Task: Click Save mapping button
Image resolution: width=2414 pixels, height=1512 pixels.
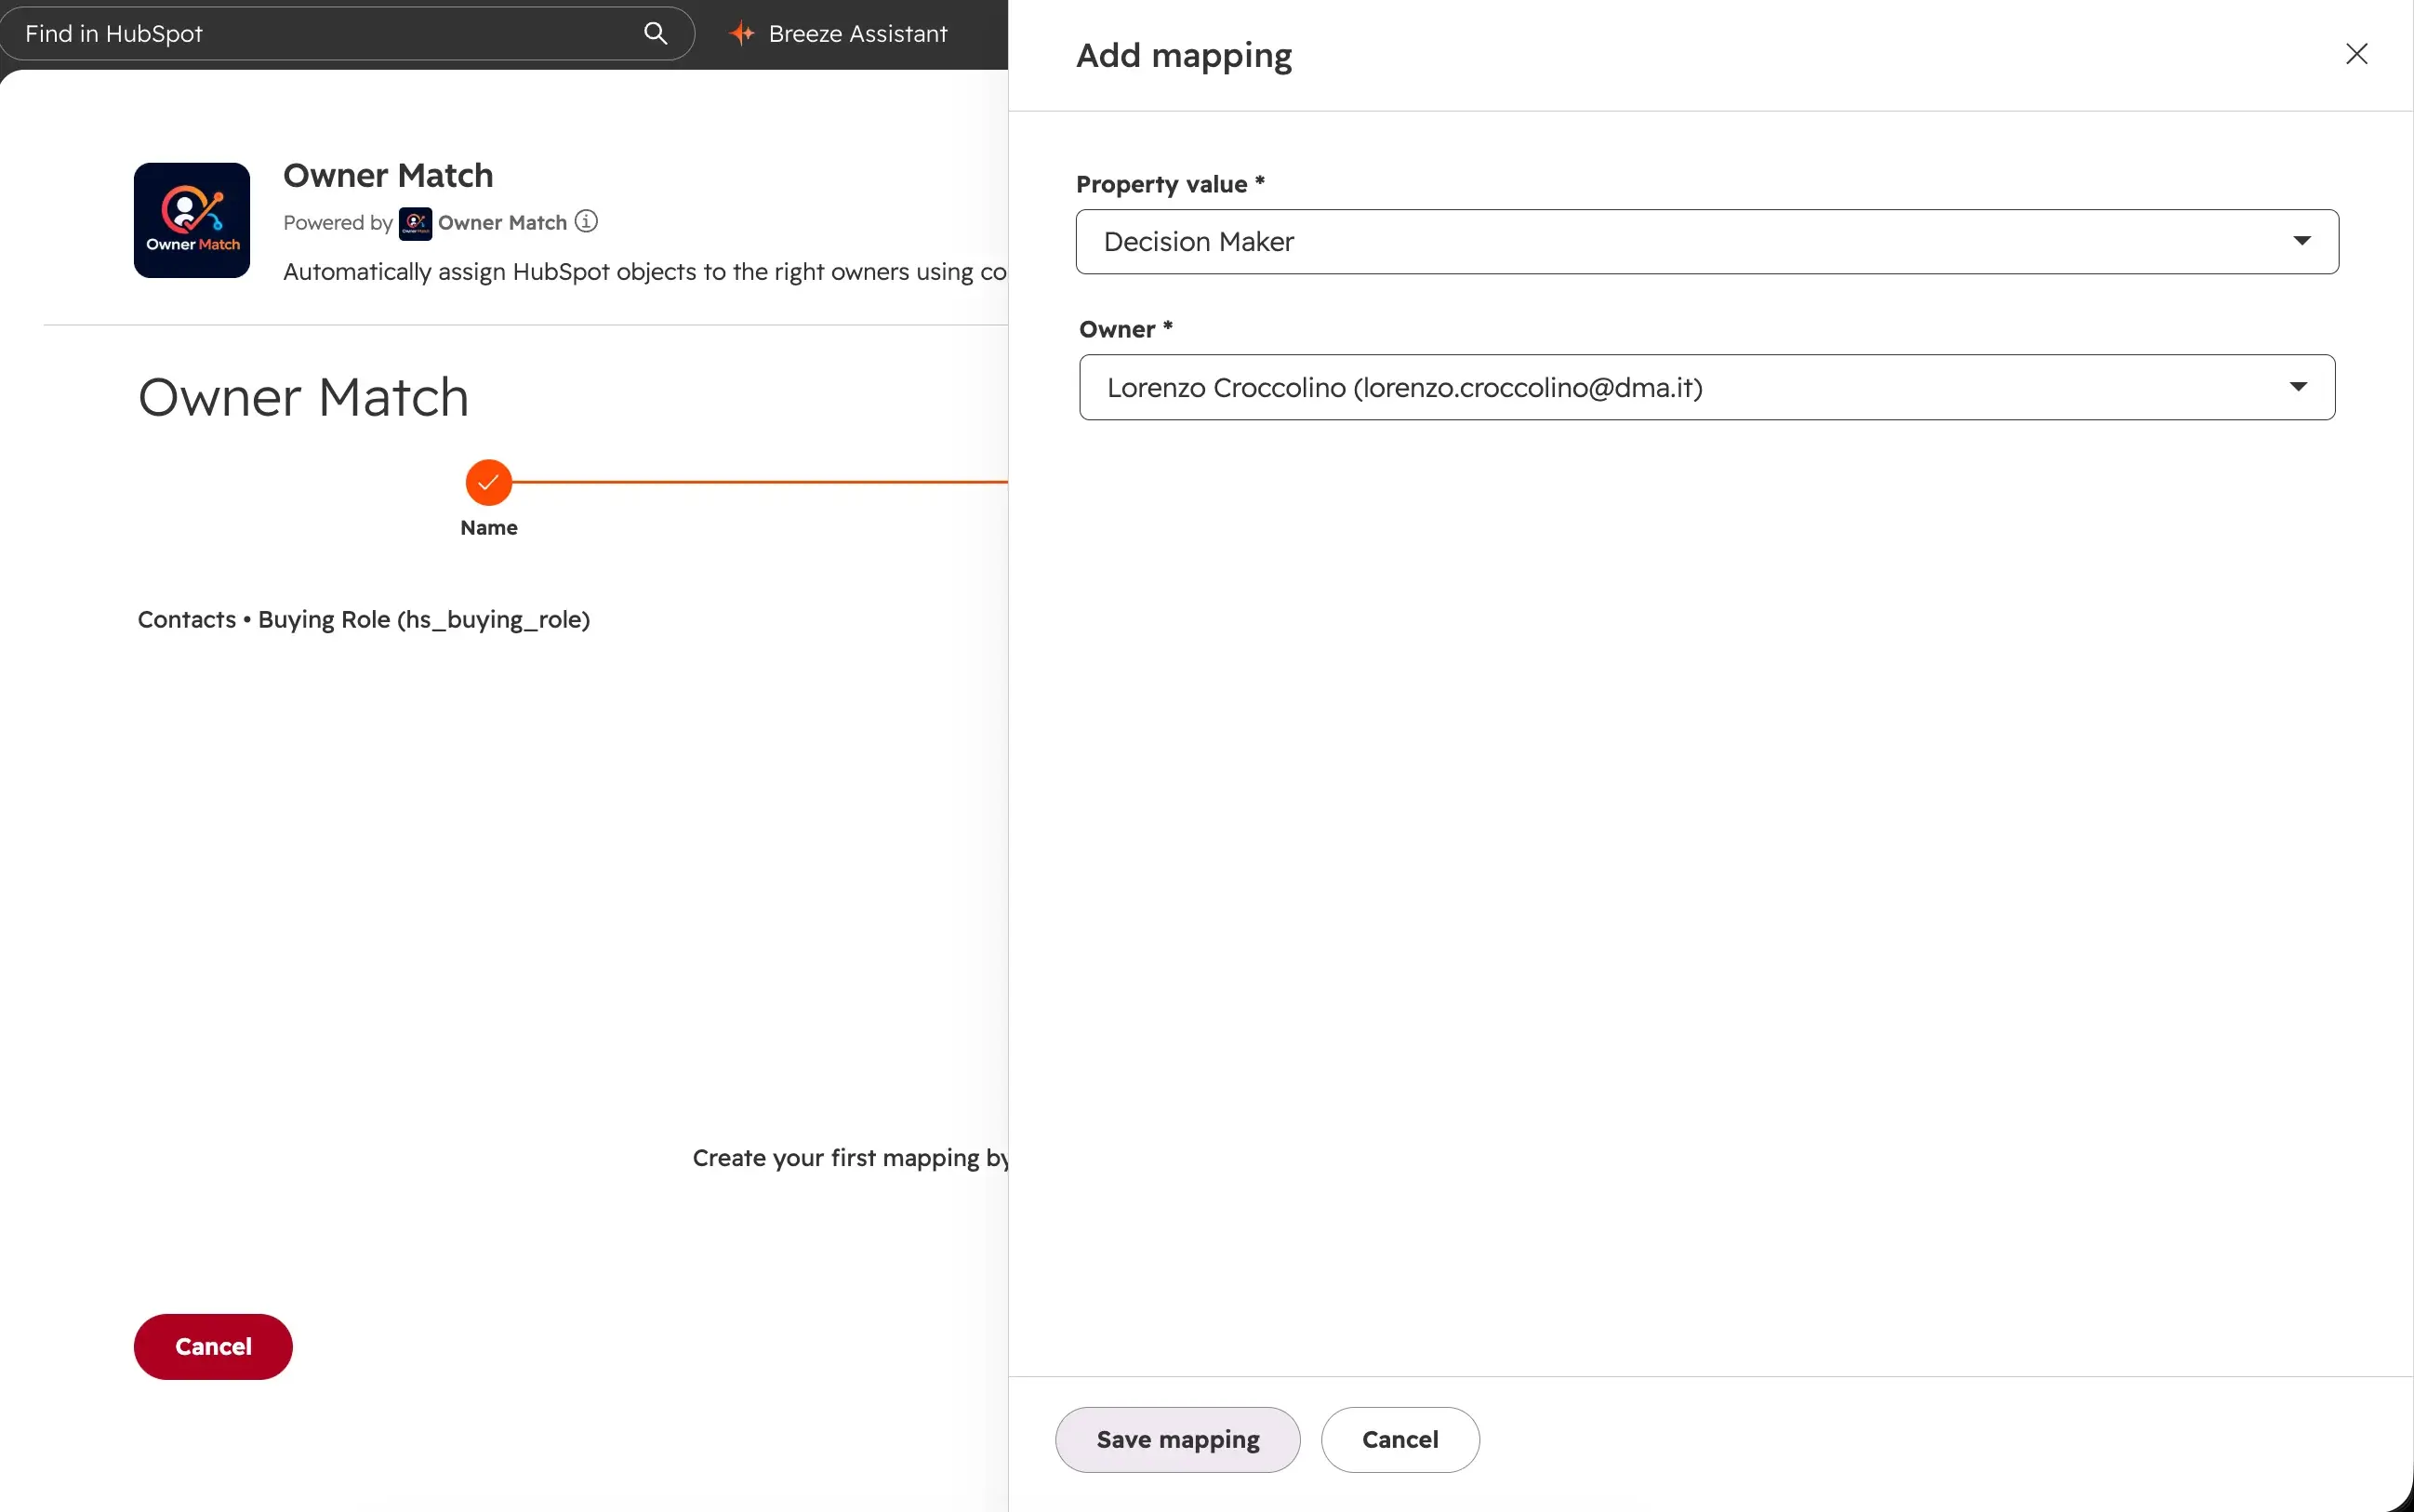Action: pos(1178,1439)
